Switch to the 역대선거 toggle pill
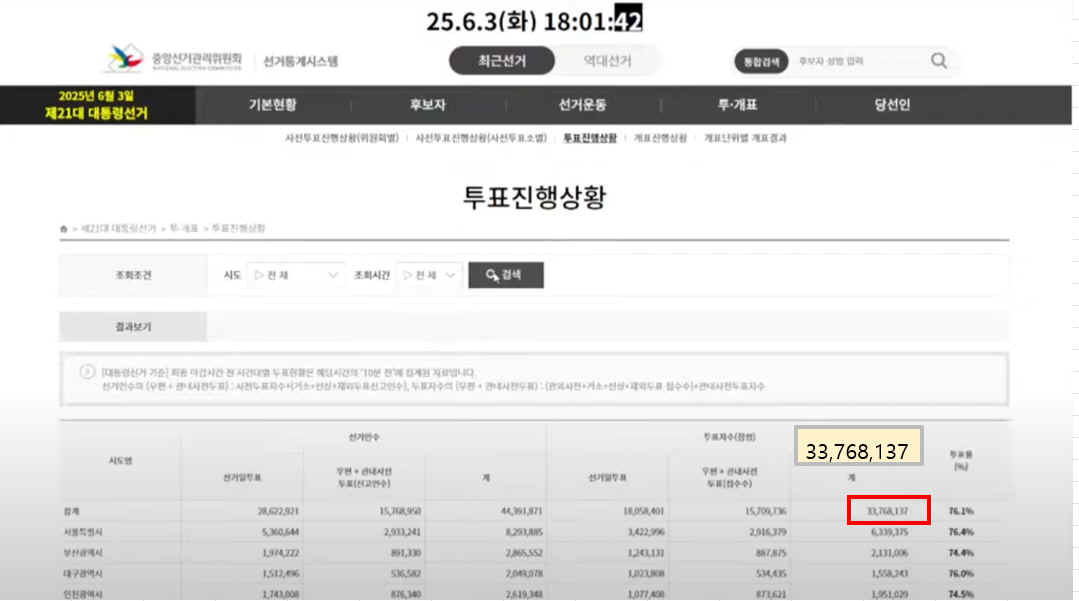Viewport: 1079px width, 601px height. [x=608, y=61]
